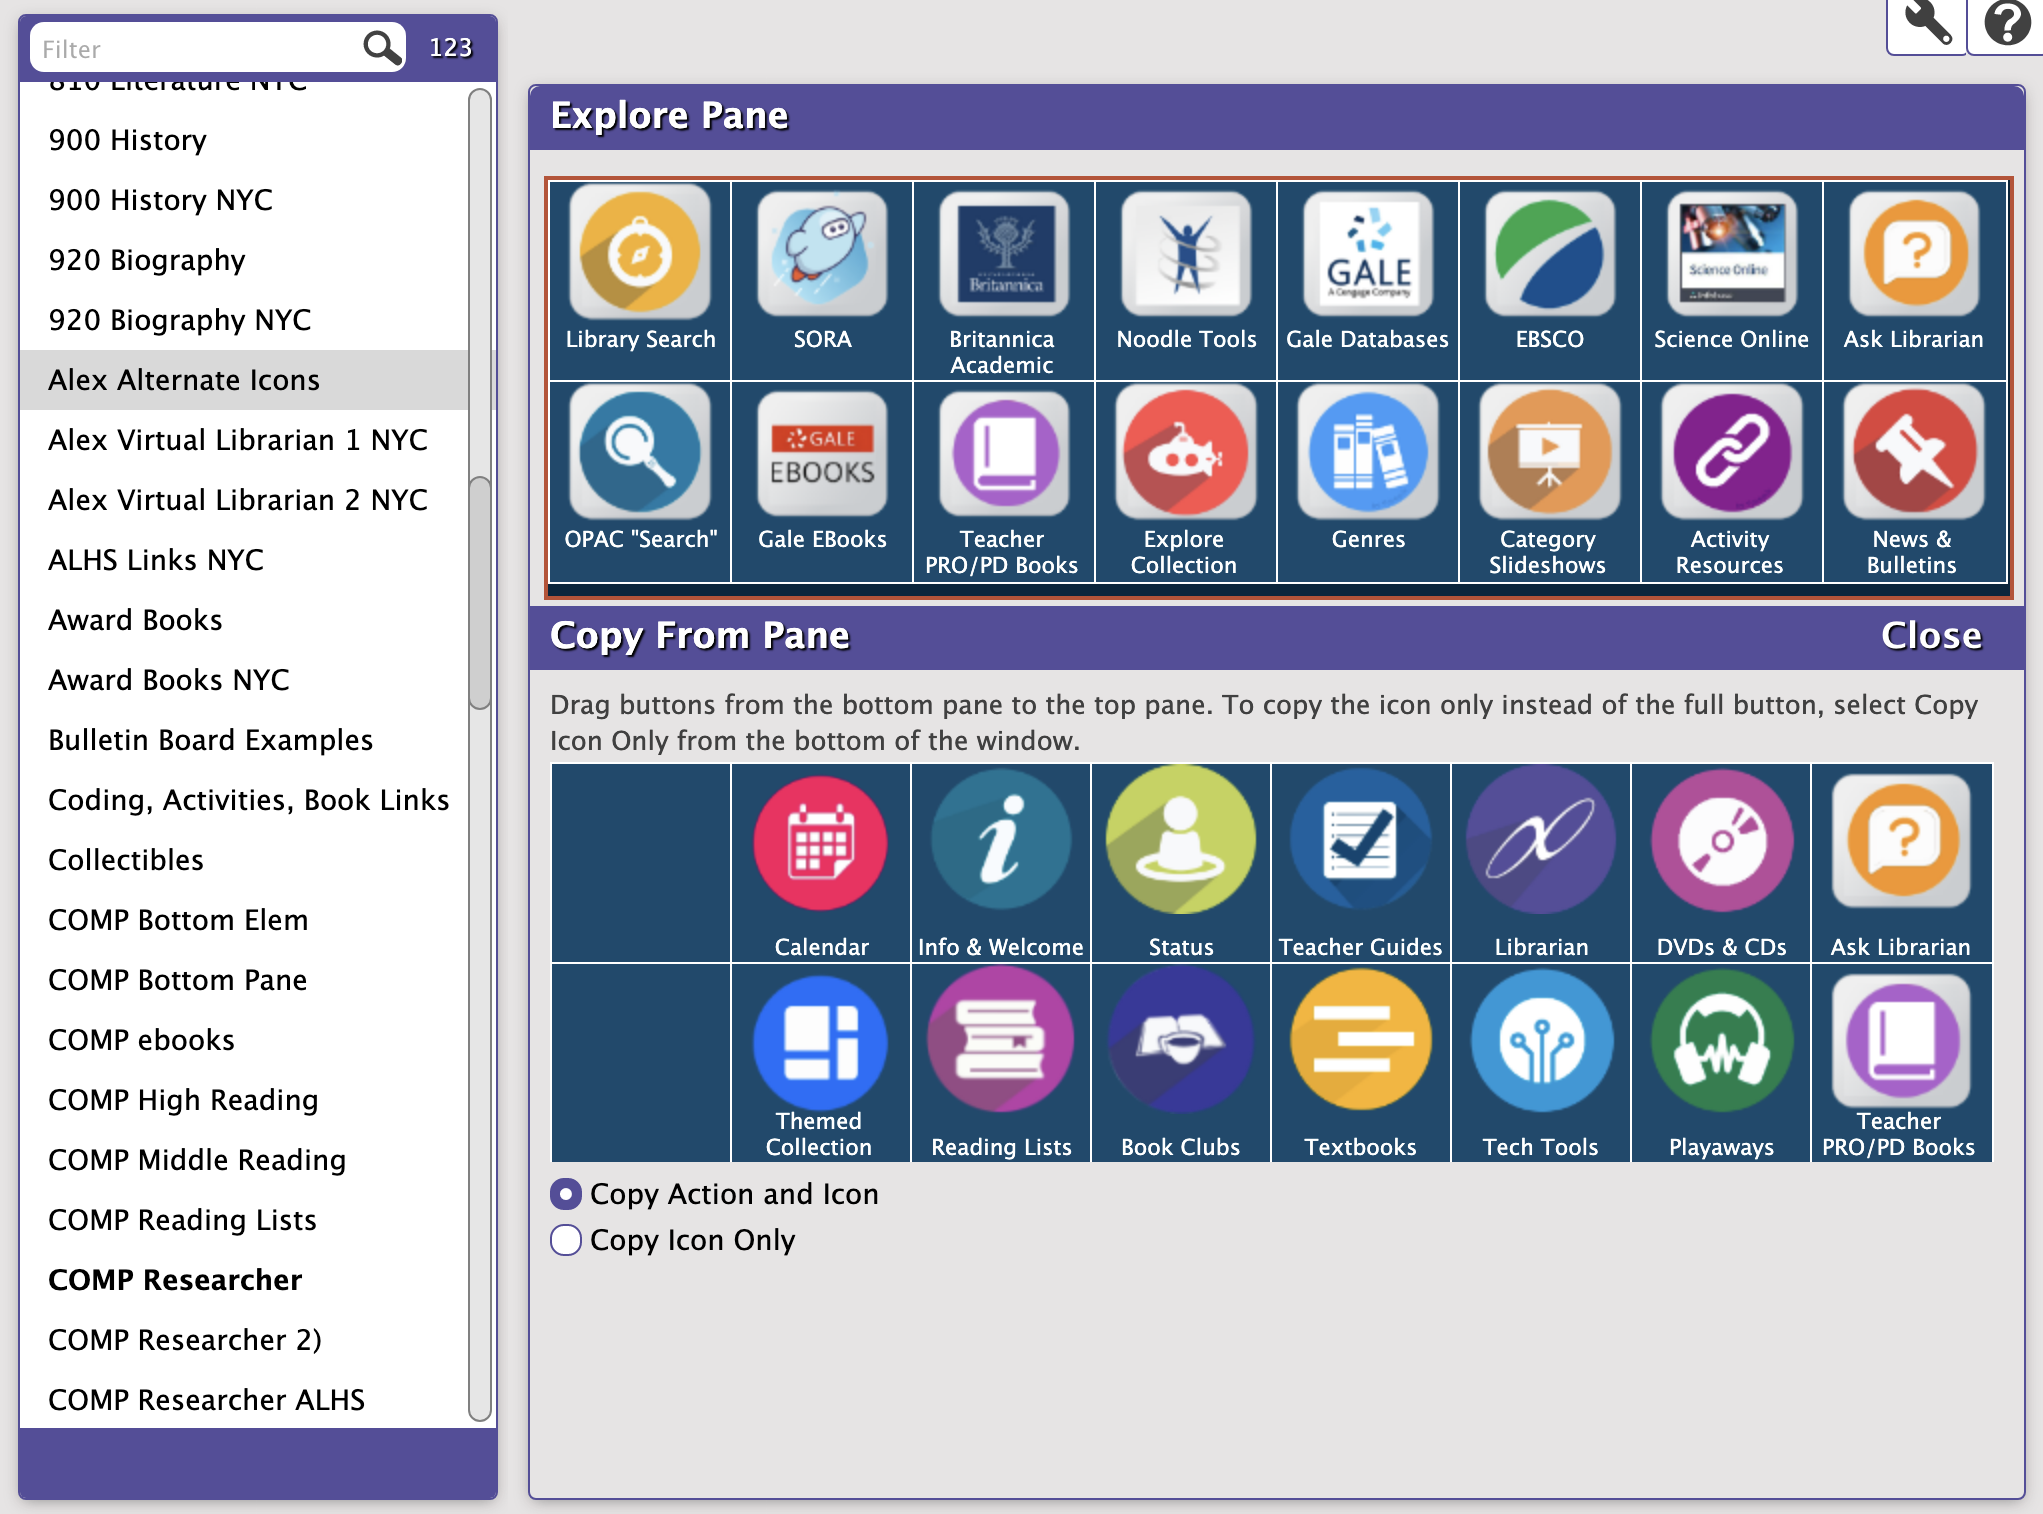Select Alex Alternate Icons pane
This screenshot has height=1514, width=2043.
244,380
